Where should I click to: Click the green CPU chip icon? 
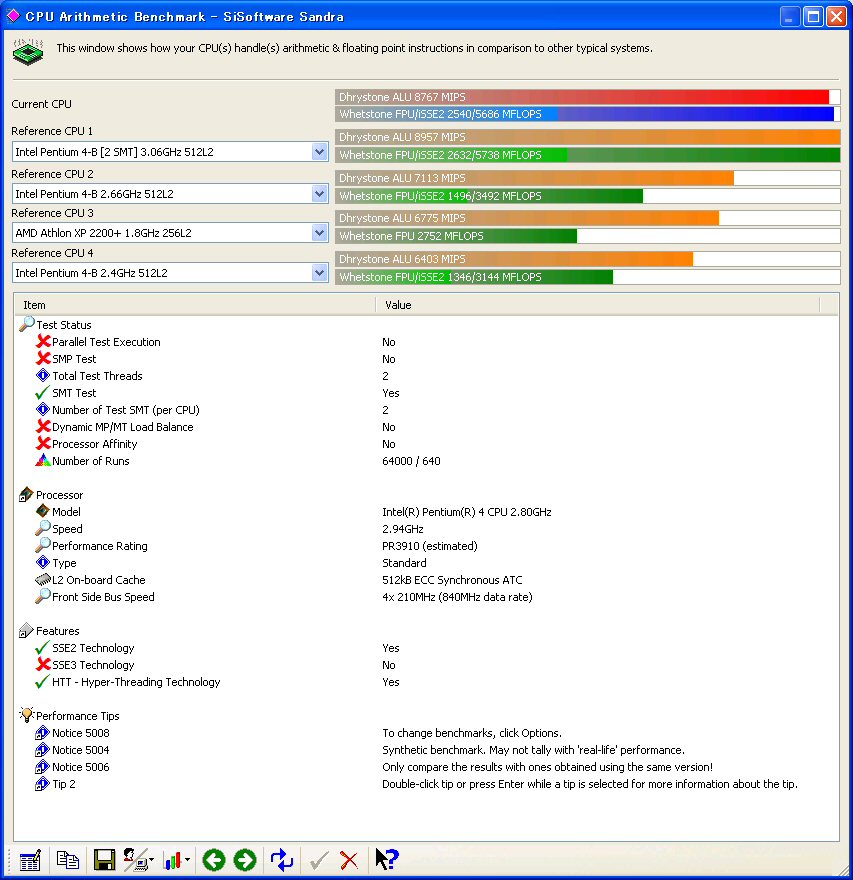coord(27,52)
